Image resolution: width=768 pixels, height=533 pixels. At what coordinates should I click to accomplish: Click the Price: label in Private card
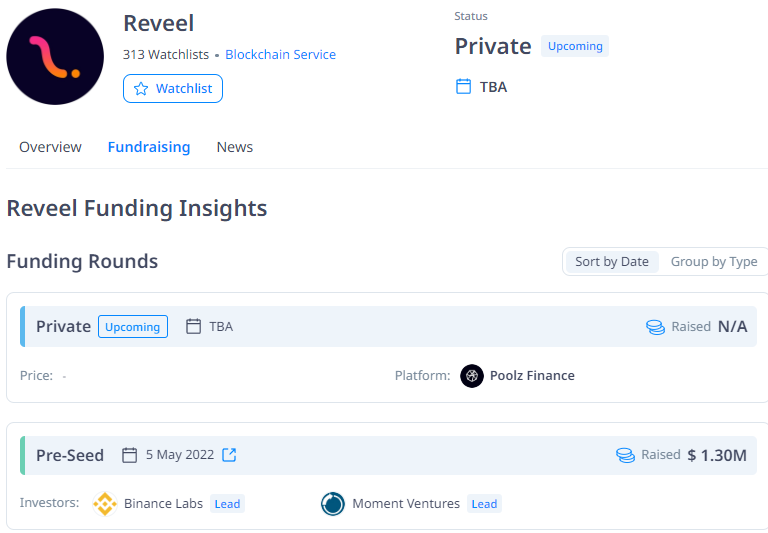36,376
